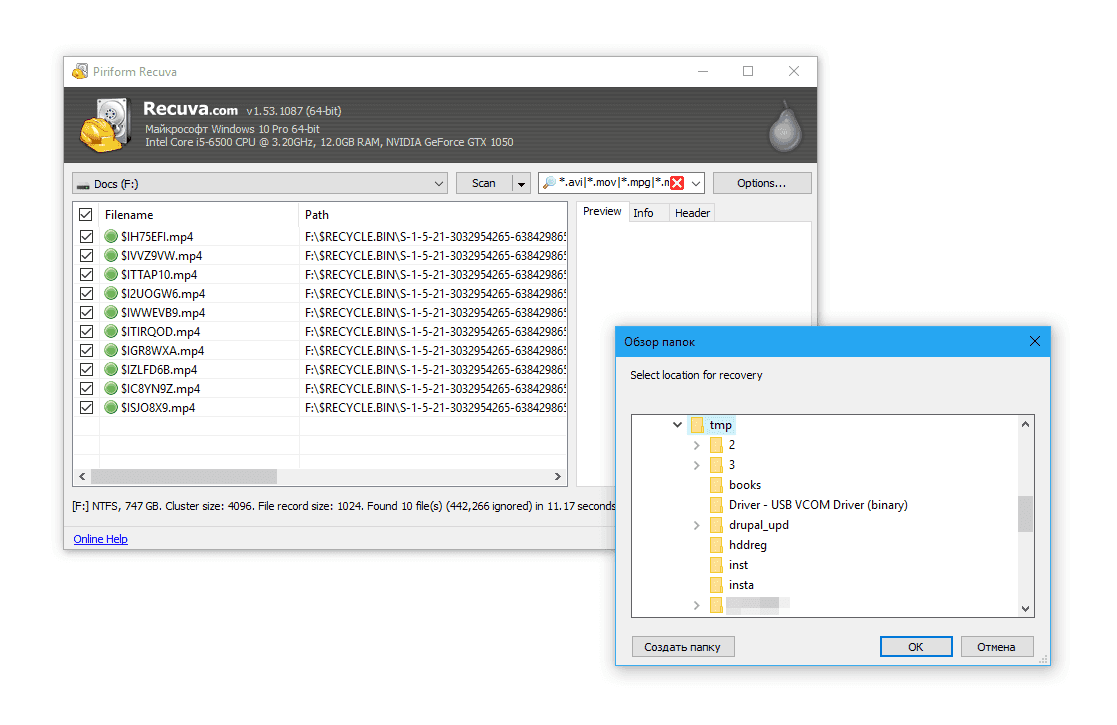Click Создать папку to create folder
The image size is (1117, 725).
(x=682, y=647)
